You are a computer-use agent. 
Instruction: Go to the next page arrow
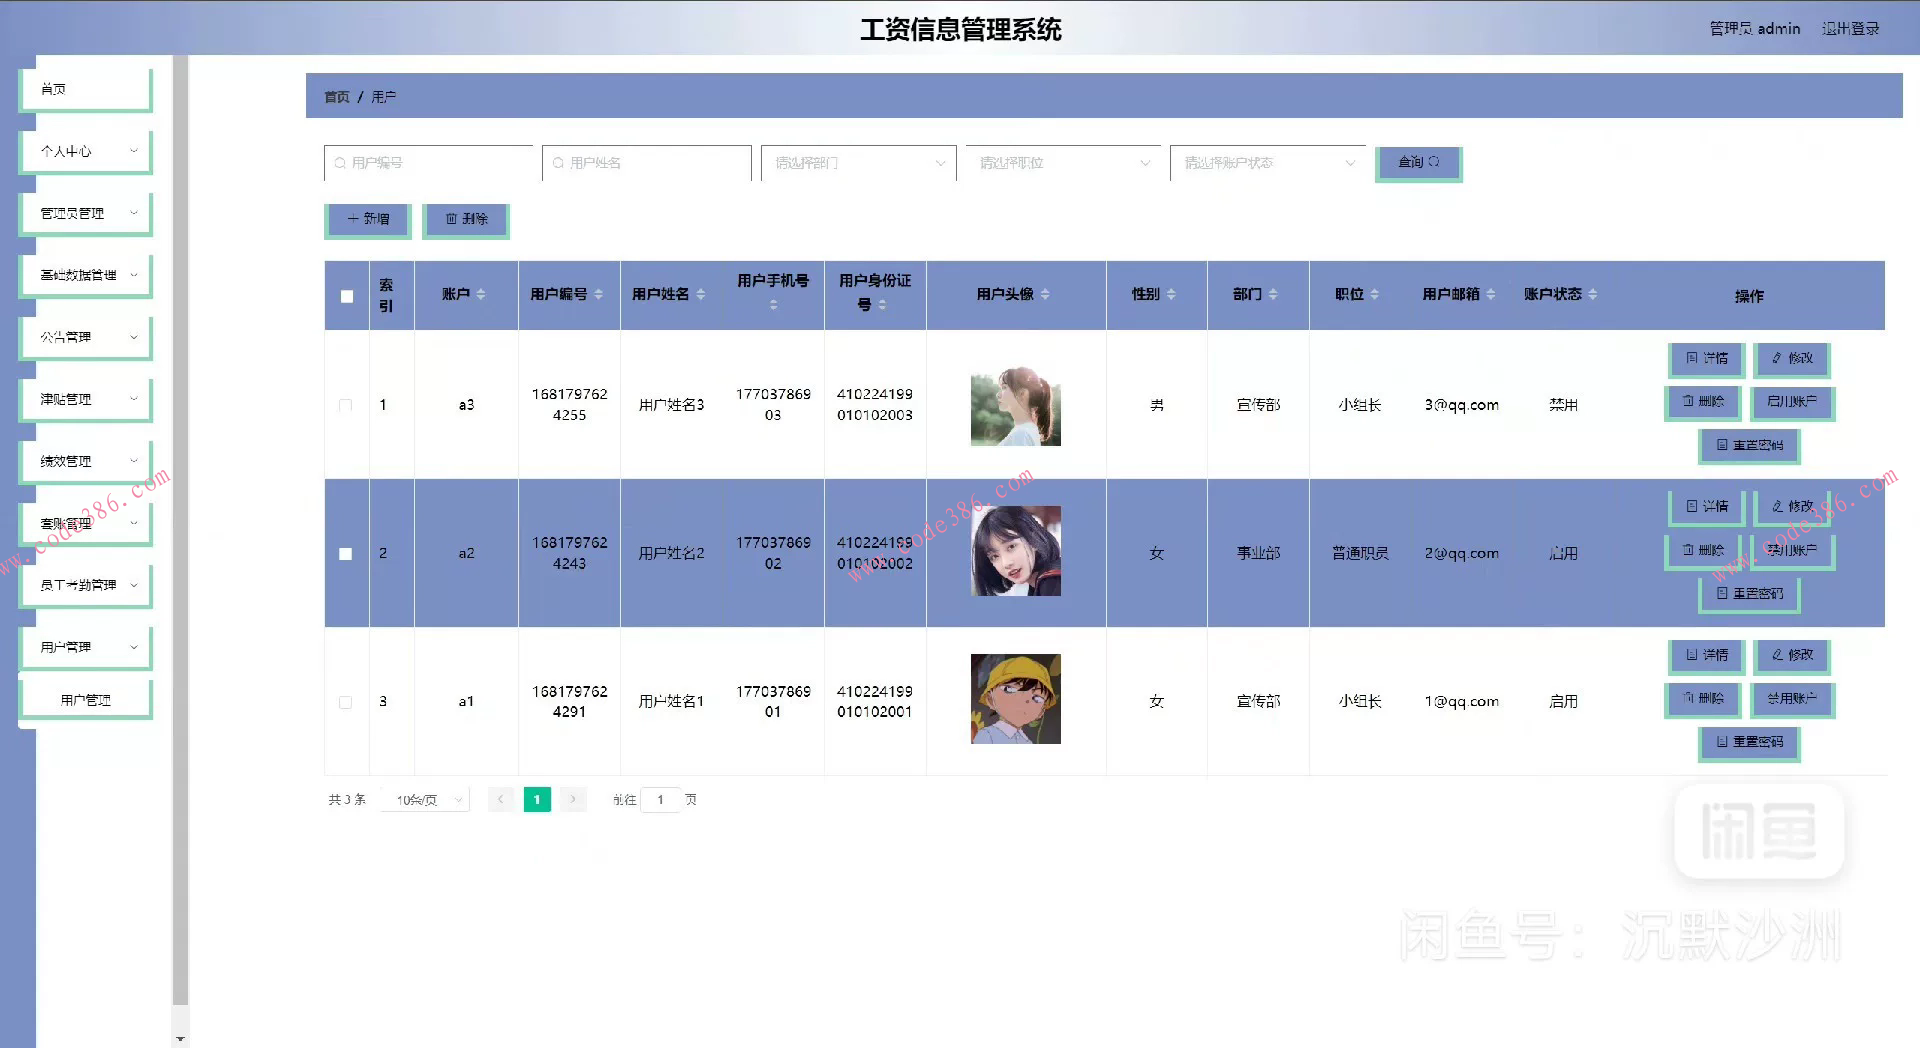click(x=573, y=799)
